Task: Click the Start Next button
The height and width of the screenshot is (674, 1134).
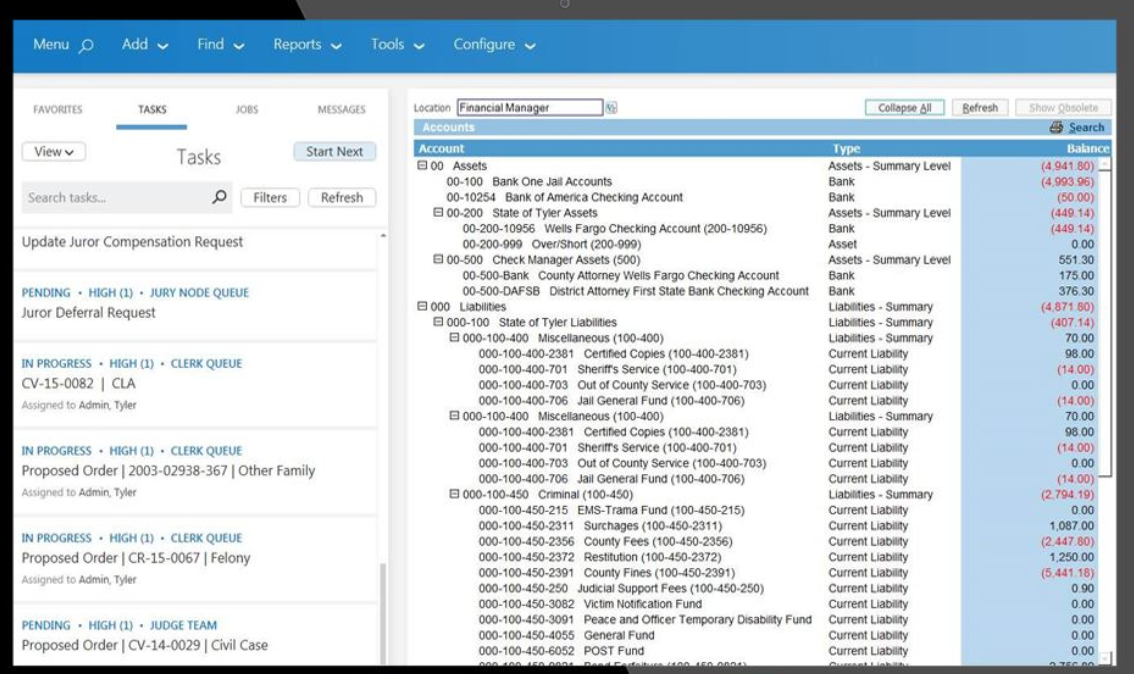Action: (x=334, y=152)
